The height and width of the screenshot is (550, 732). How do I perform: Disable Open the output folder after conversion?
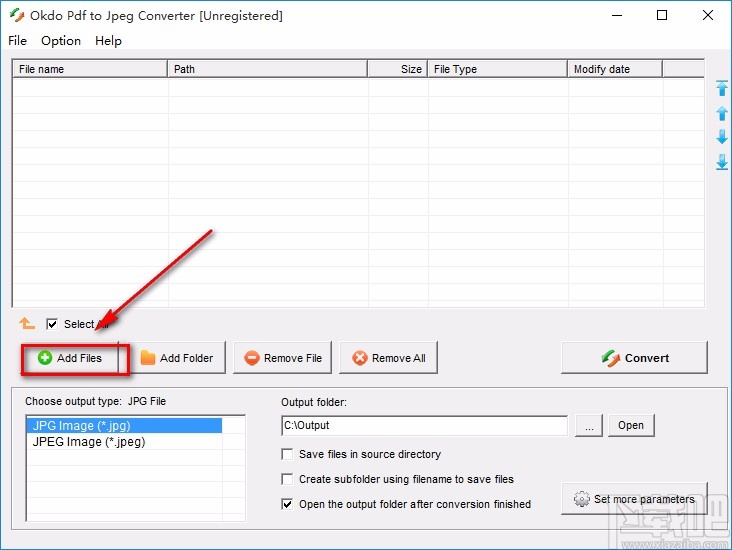[x=287, y=504]
